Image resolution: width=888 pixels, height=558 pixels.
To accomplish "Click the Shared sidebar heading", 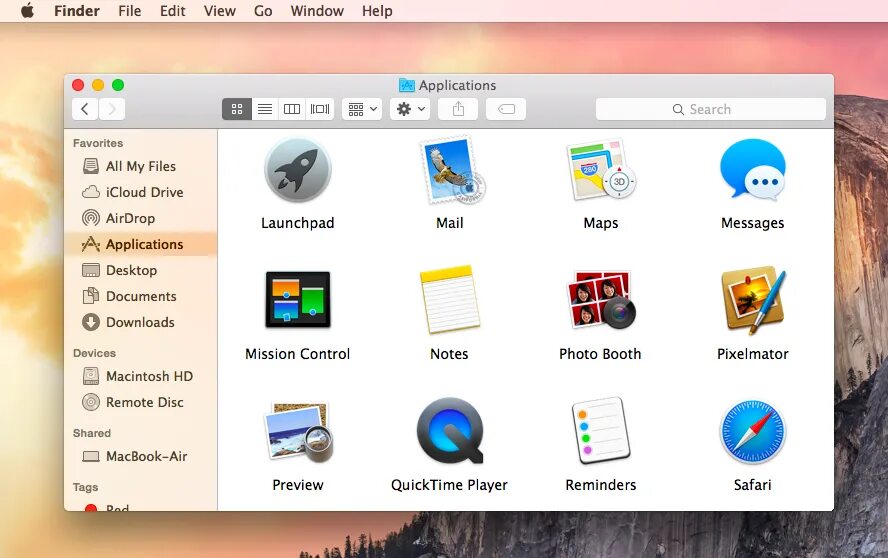I will pyautogui.click(x=92, y=433).
